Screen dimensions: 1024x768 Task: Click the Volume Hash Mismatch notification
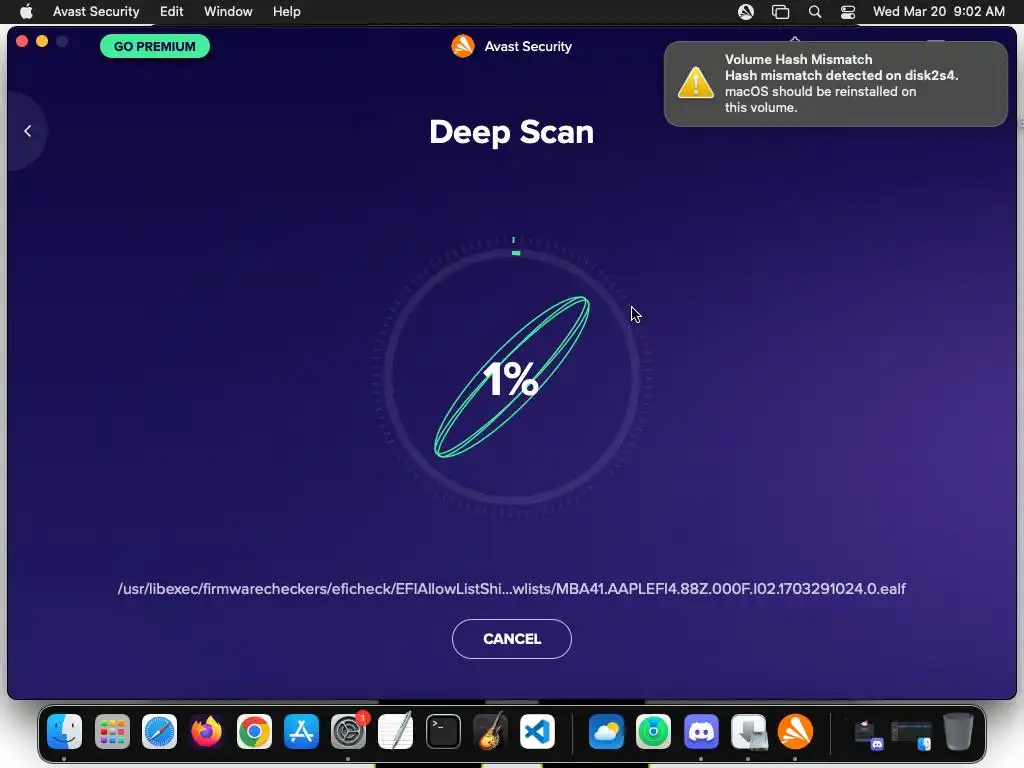click(835, 84)
